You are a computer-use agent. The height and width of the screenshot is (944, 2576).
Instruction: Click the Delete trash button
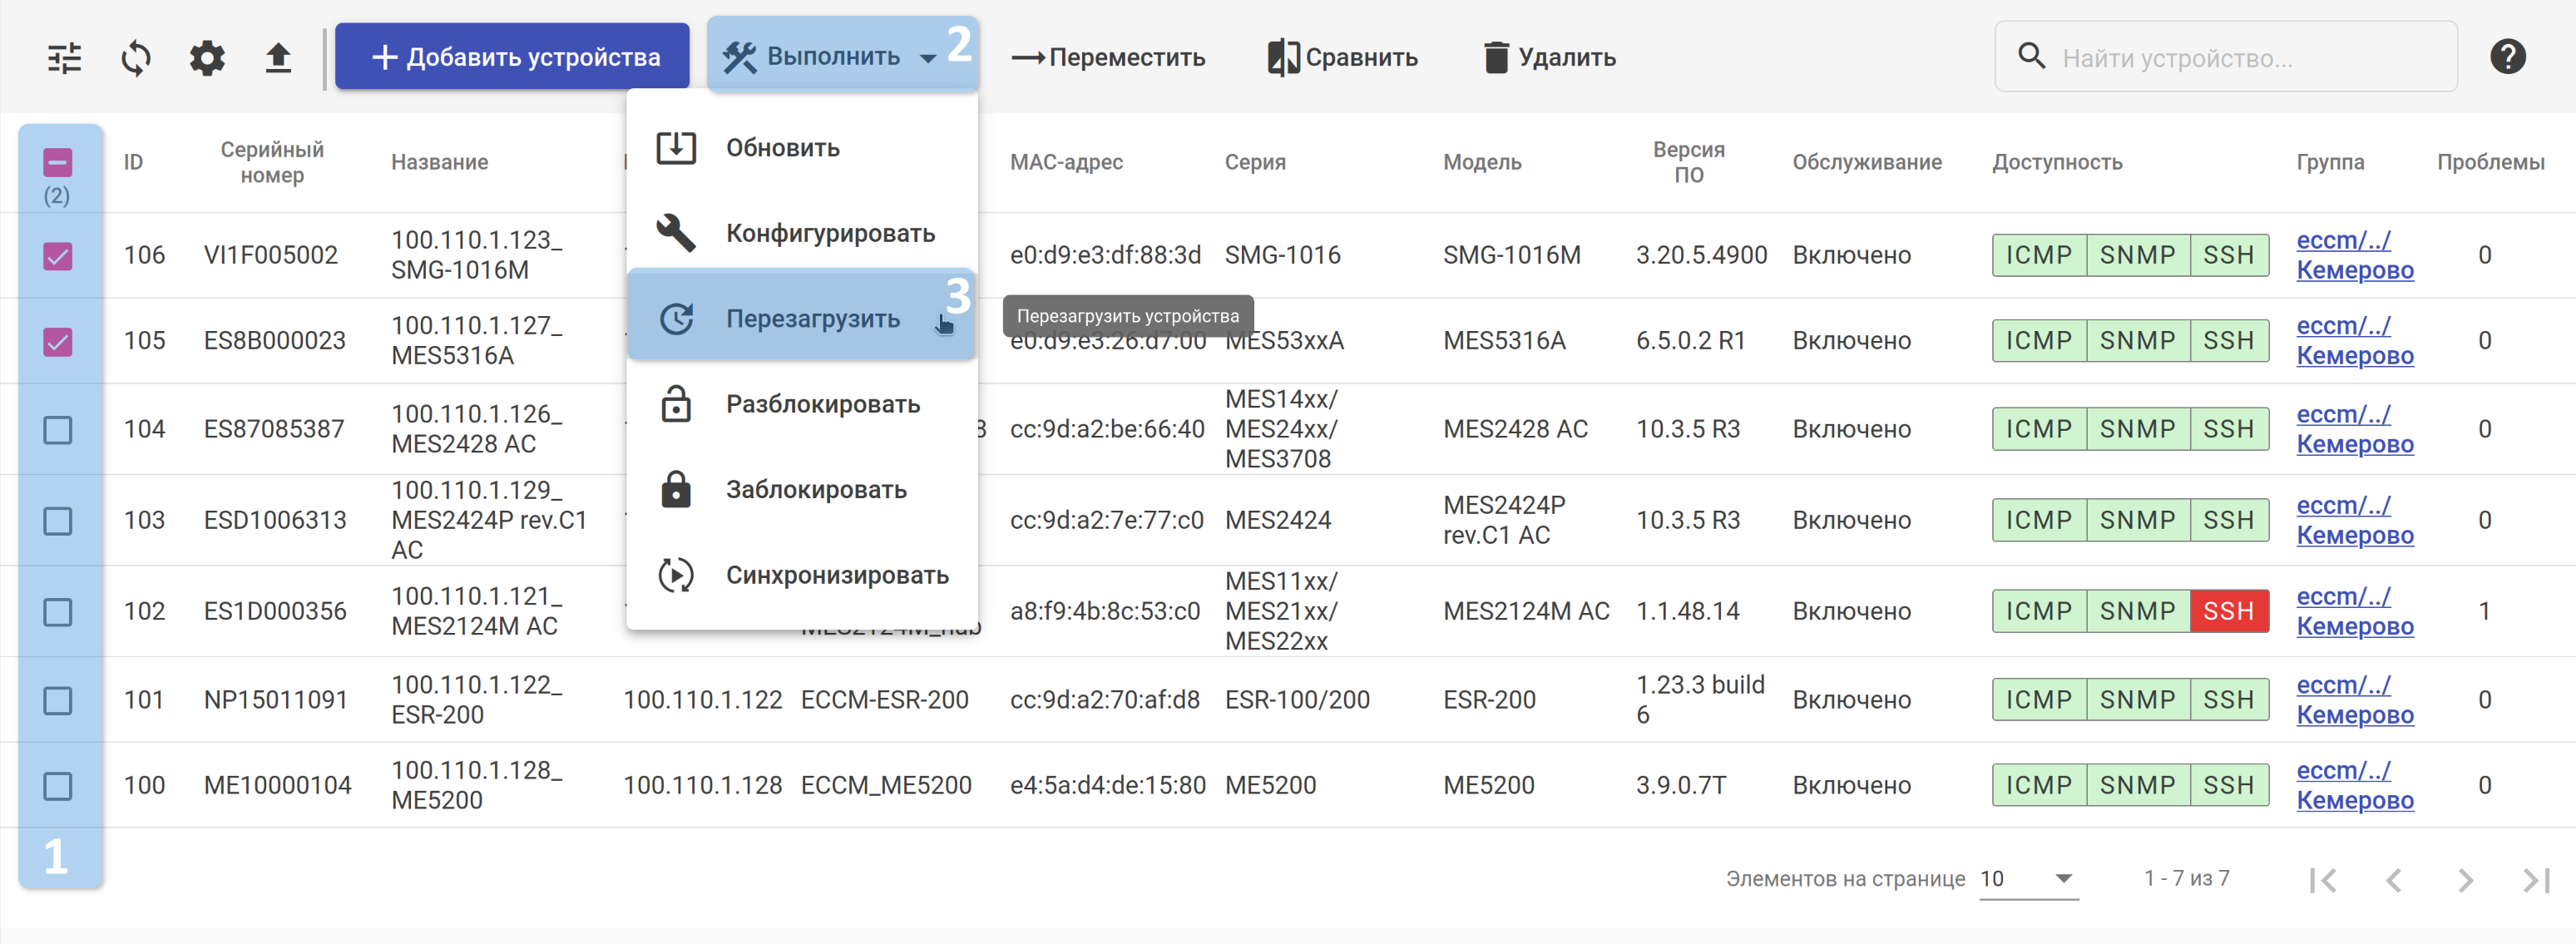(1549, 58)
